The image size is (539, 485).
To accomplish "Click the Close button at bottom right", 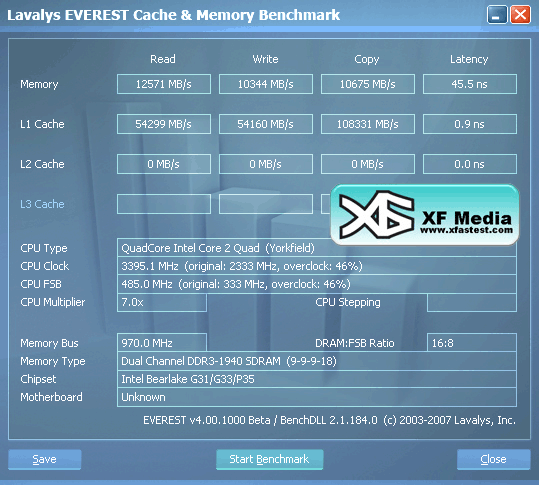I will tap(494, 459).
